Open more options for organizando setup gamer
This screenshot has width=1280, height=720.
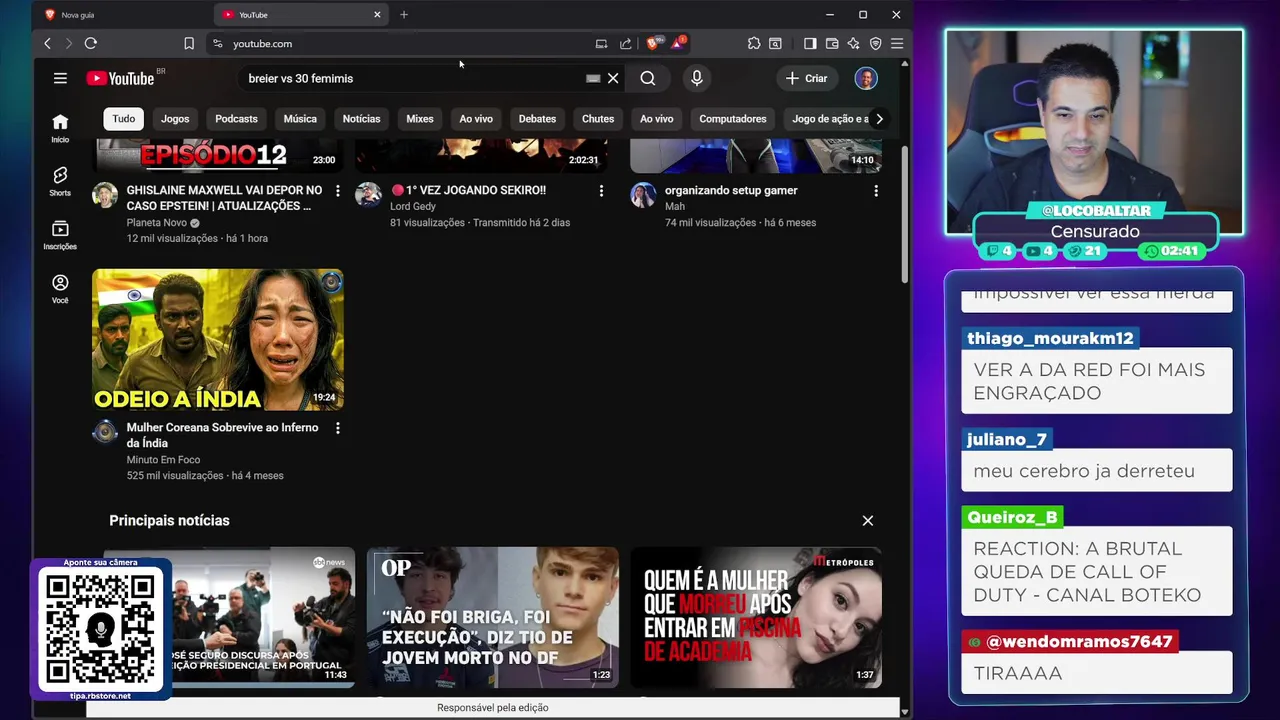point(875,190)
